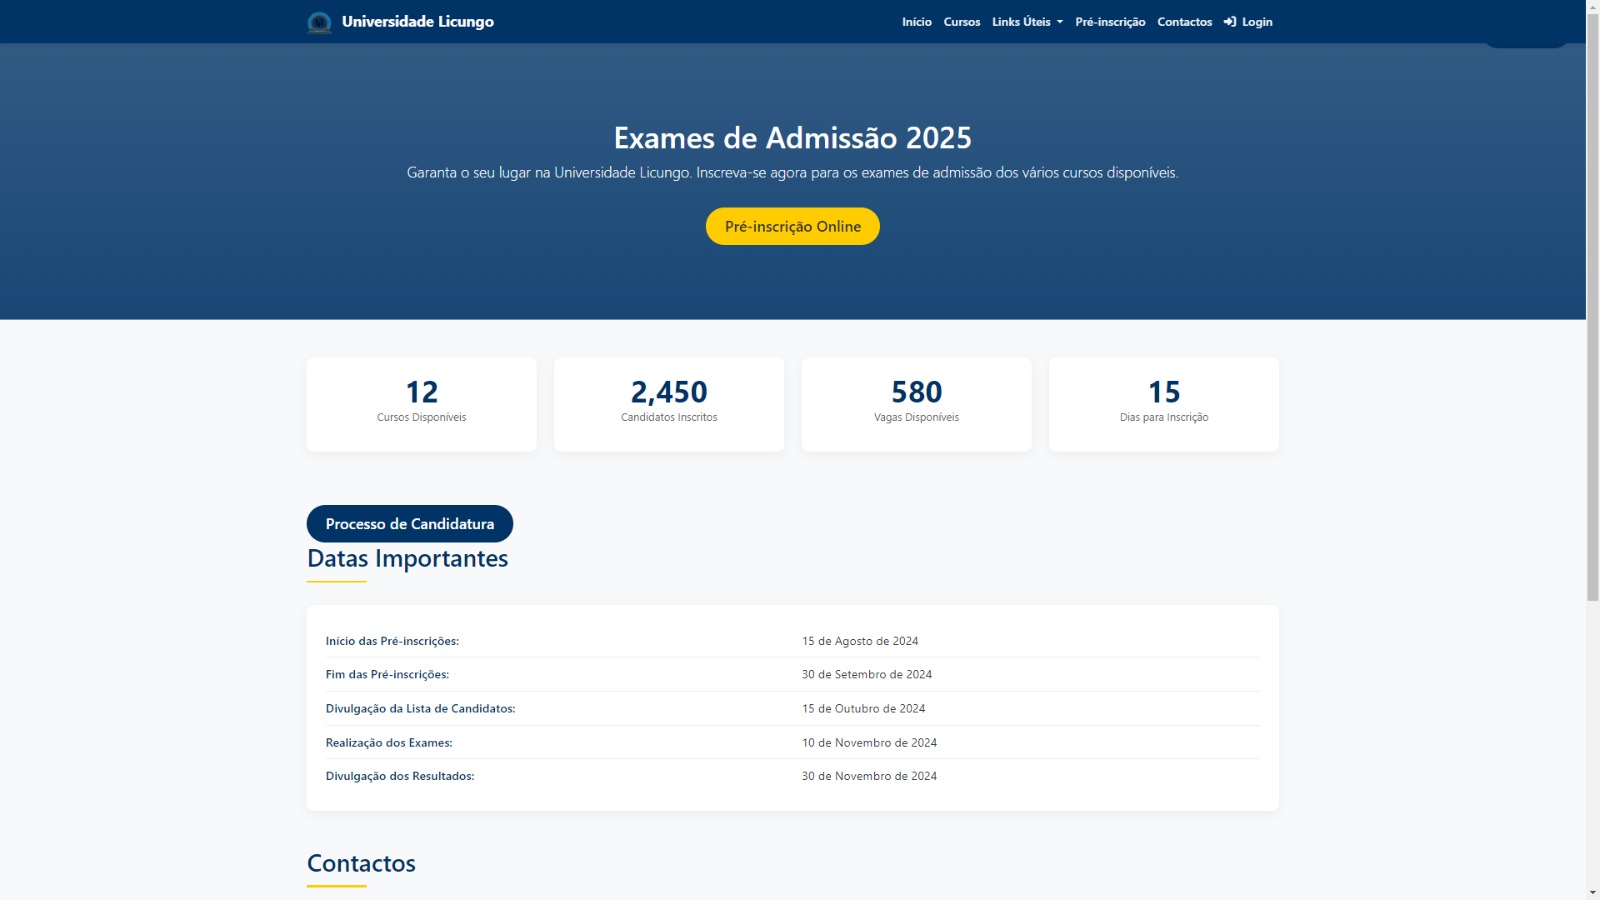Click the Login link
1600x900 pixels.
tap(1254, 21)
